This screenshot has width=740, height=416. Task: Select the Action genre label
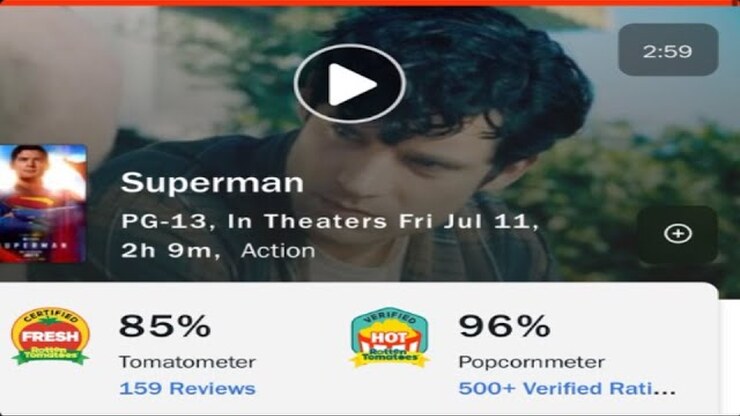click(x=278, y=250)
